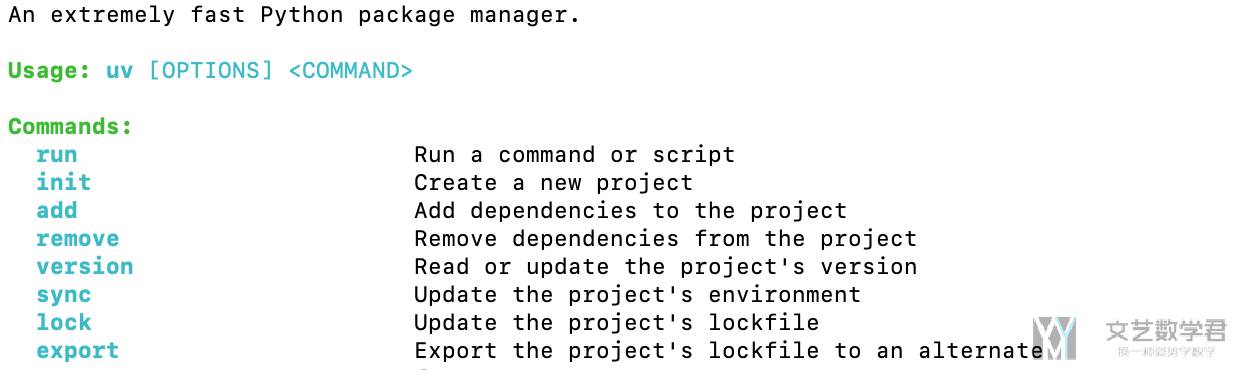This screenshot has height=370, width=1234.
Task: Click the 'lock' command entry
Action: (x=64, y=323)
